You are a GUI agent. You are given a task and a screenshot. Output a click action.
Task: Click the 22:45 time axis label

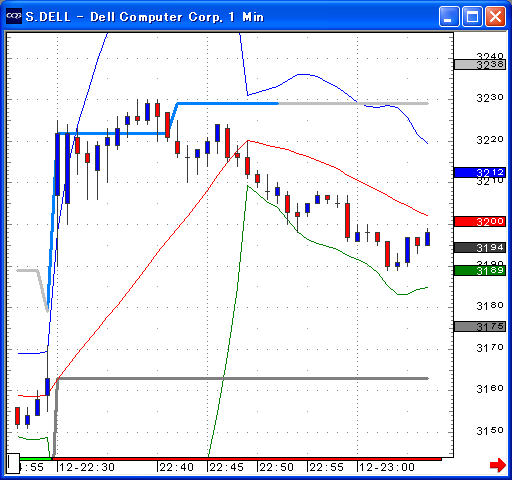(226, 467)
